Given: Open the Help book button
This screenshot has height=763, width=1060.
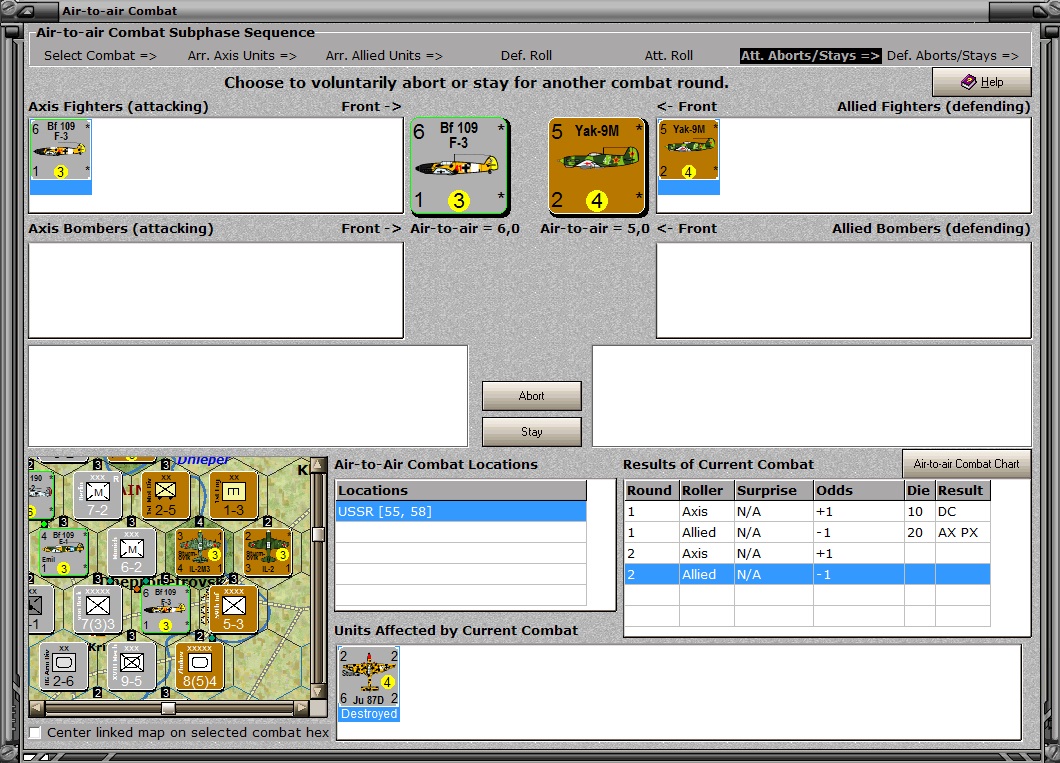Looking at the screenshot, I should 982,82.
